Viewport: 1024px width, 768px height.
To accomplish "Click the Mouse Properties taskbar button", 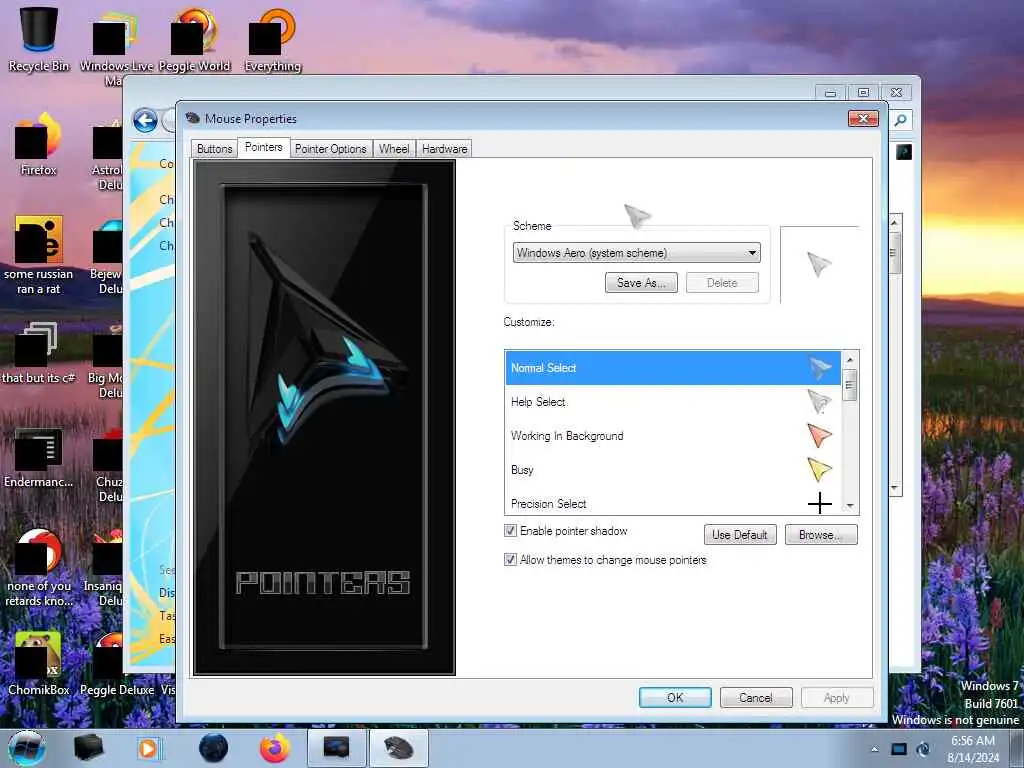I will pyautogui.click(x=399, y=748).
